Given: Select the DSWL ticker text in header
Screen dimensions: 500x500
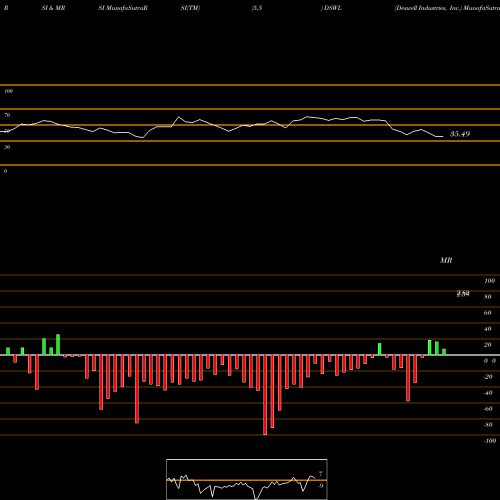Looking at the screenshot, I should pyautogui.click(x=333, y=8).
